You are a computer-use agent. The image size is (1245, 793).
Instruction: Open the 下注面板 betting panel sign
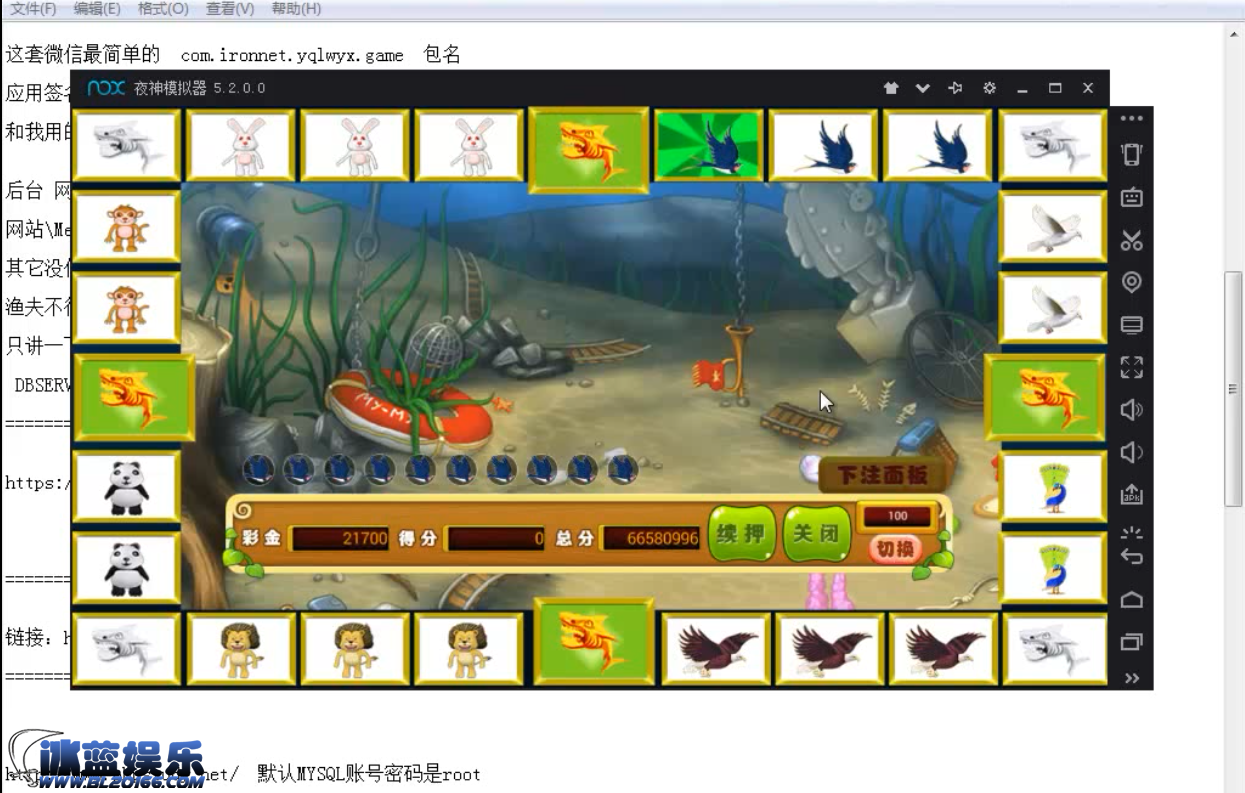(882, 475)
